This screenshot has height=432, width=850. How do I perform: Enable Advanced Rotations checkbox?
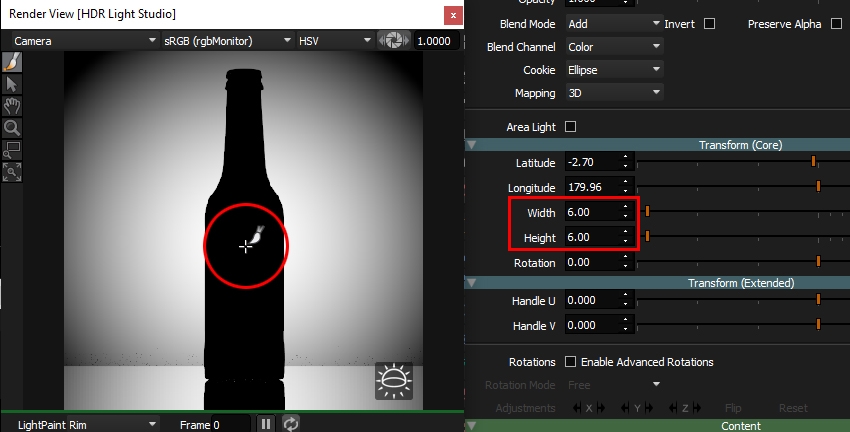point(570,362)
